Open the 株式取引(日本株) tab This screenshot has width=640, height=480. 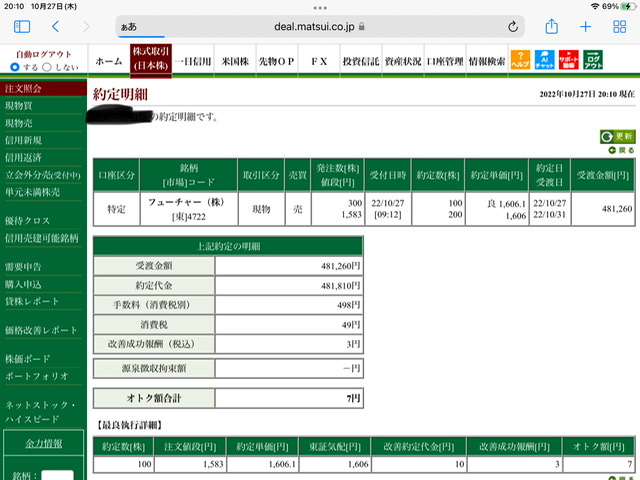pos(151,60)
